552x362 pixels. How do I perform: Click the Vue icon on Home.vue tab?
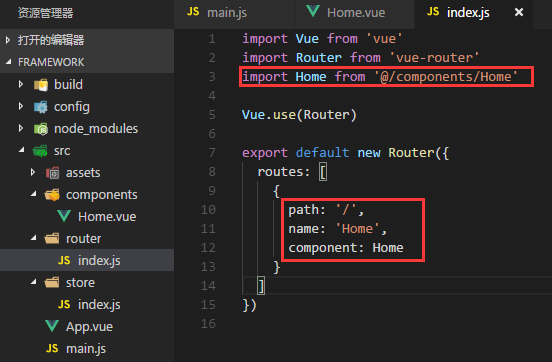click(x=313, y=11)
